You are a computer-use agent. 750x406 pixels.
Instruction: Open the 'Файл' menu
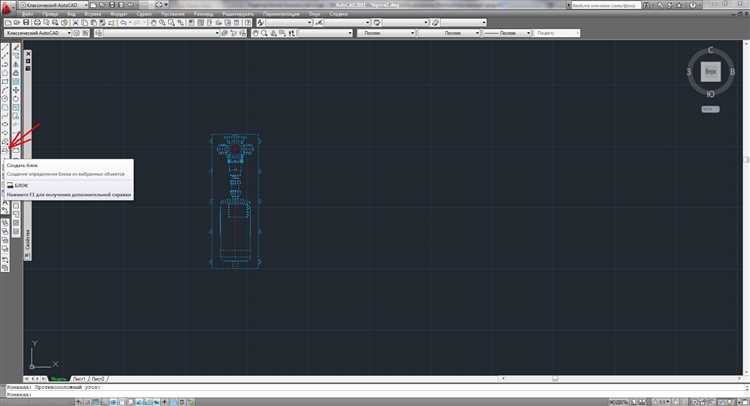pos(29,13)
